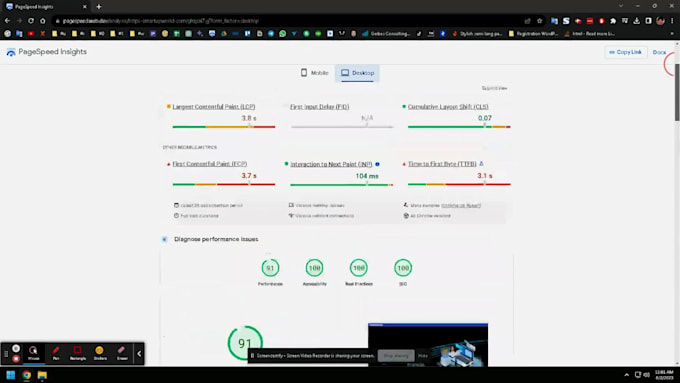Open the Windows Start menu

pos(11,375)
